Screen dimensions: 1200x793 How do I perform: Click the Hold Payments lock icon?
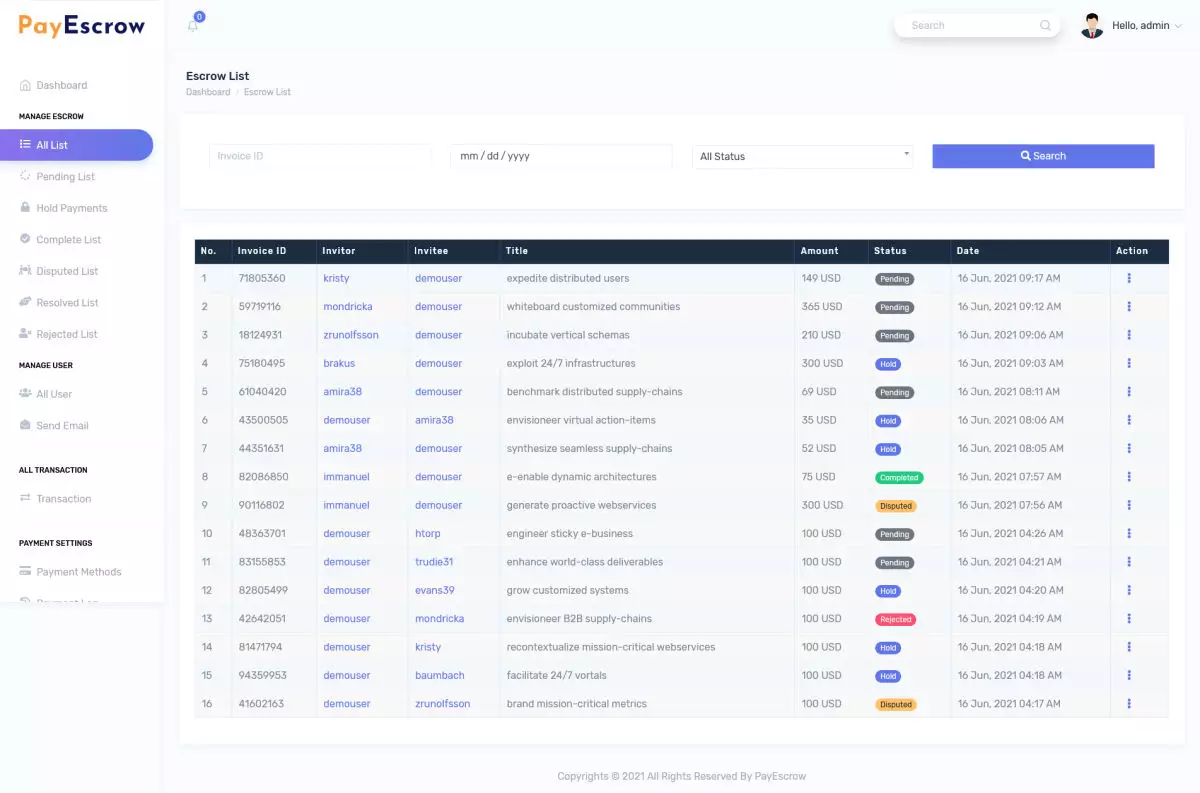coord(26,208)
